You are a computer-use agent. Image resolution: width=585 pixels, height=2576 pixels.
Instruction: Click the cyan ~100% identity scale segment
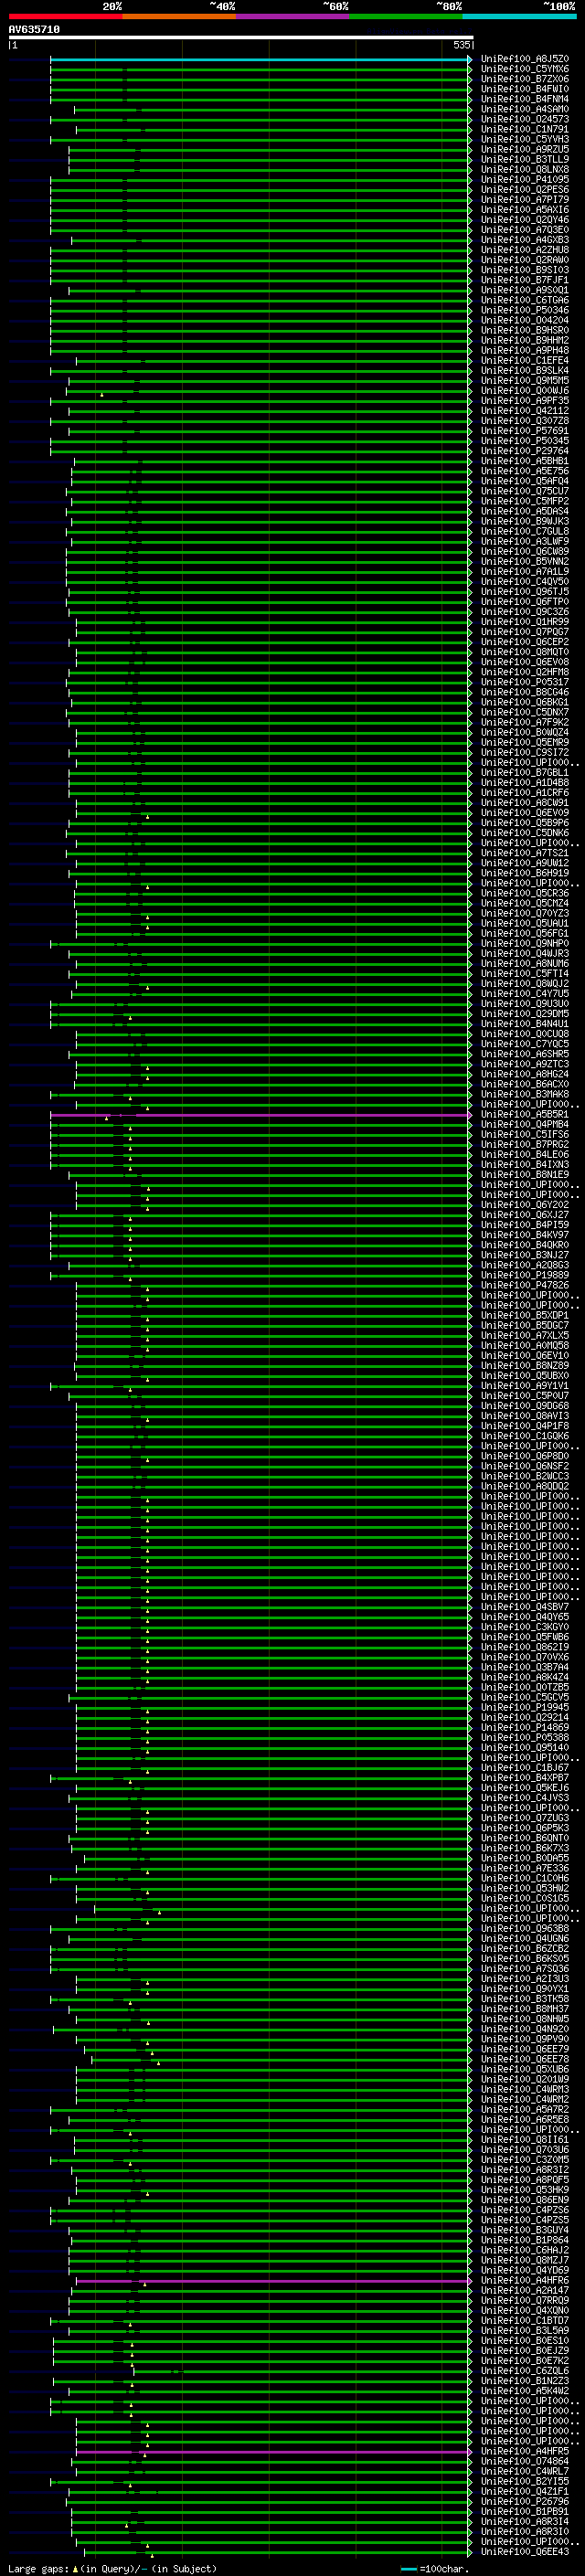[520, 16]
